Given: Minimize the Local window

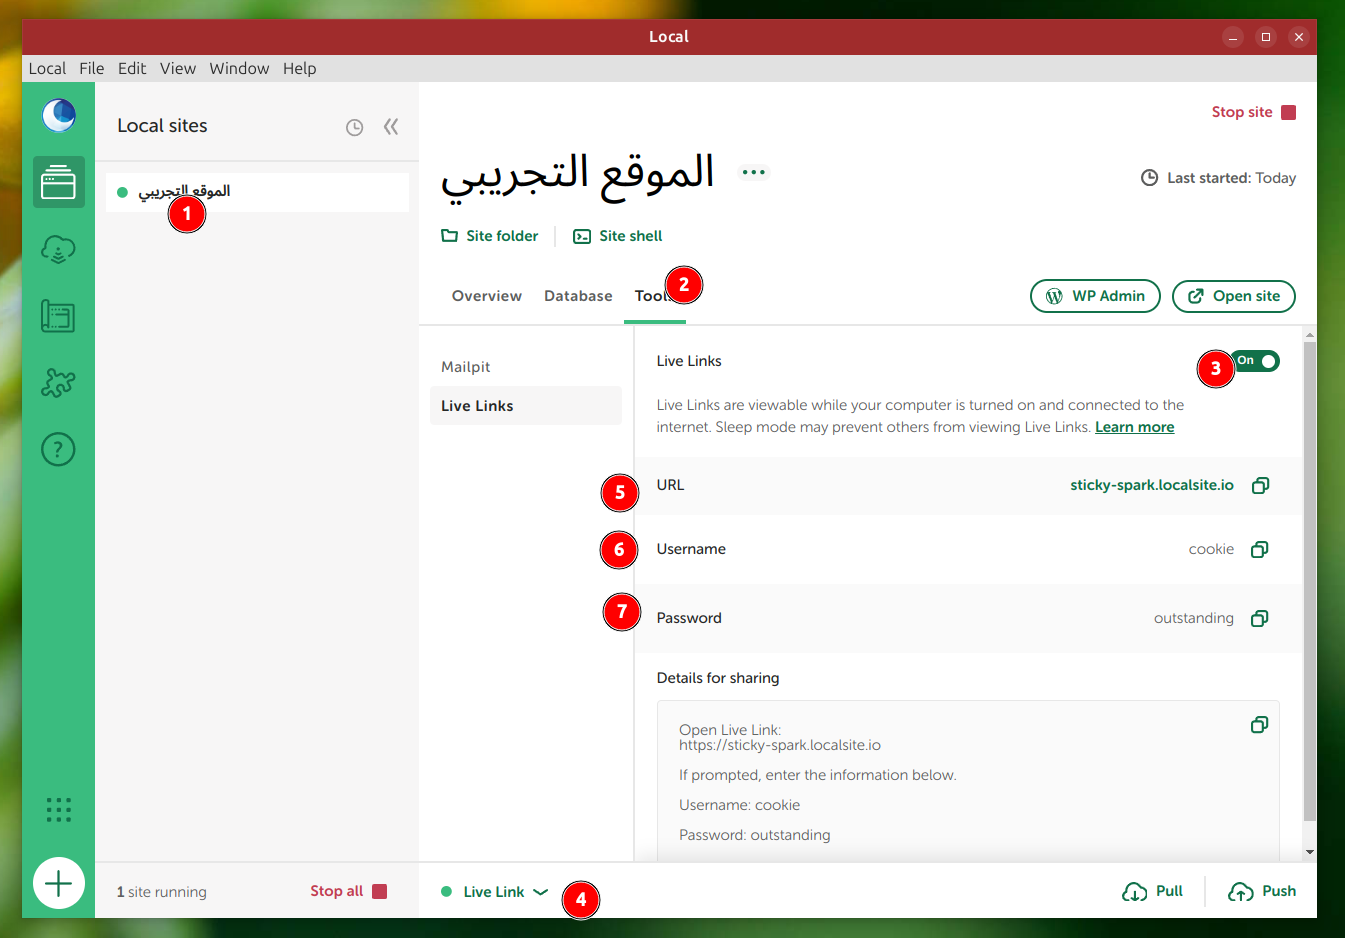Looking at the screenshot, I should pos(1233,37).
